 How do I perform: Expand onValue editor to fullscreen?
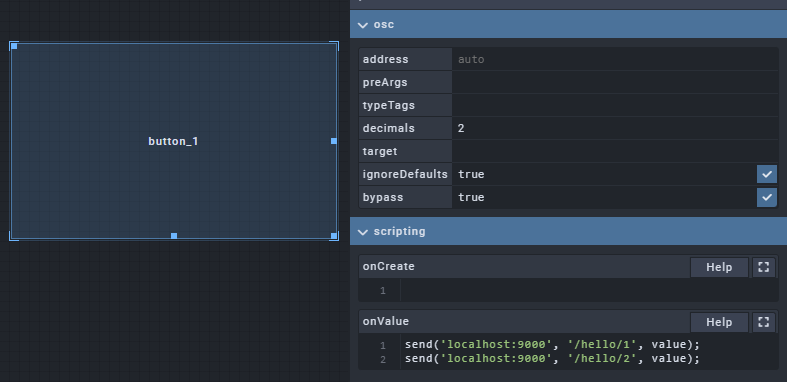(x=763, y=322)
